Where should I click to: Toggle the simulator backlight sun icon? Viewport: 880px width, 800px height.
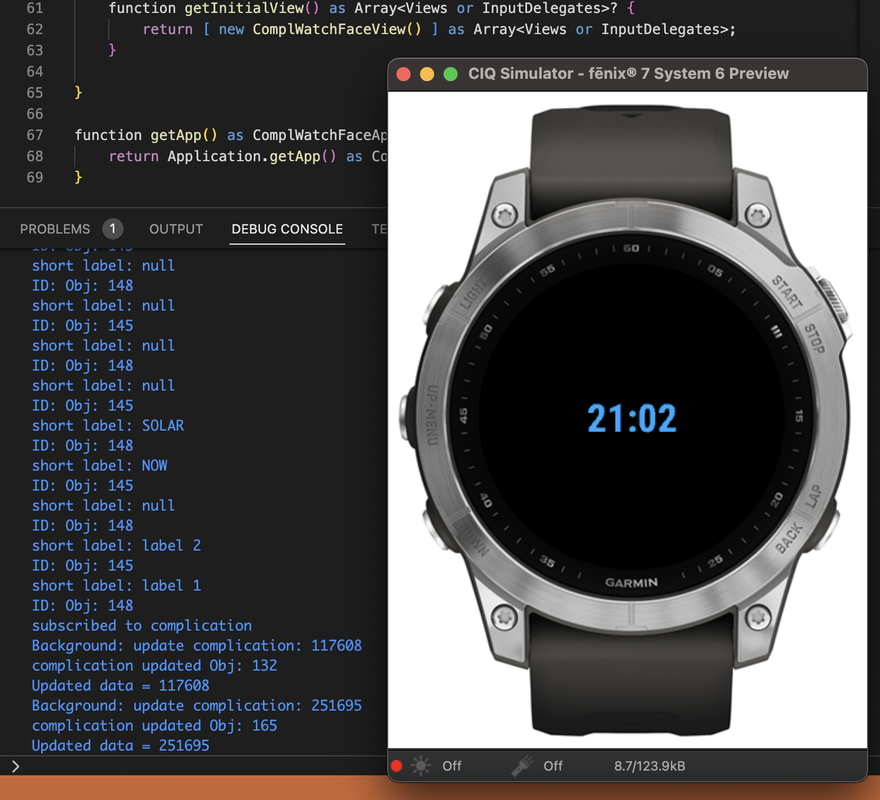tap(420, 766)
